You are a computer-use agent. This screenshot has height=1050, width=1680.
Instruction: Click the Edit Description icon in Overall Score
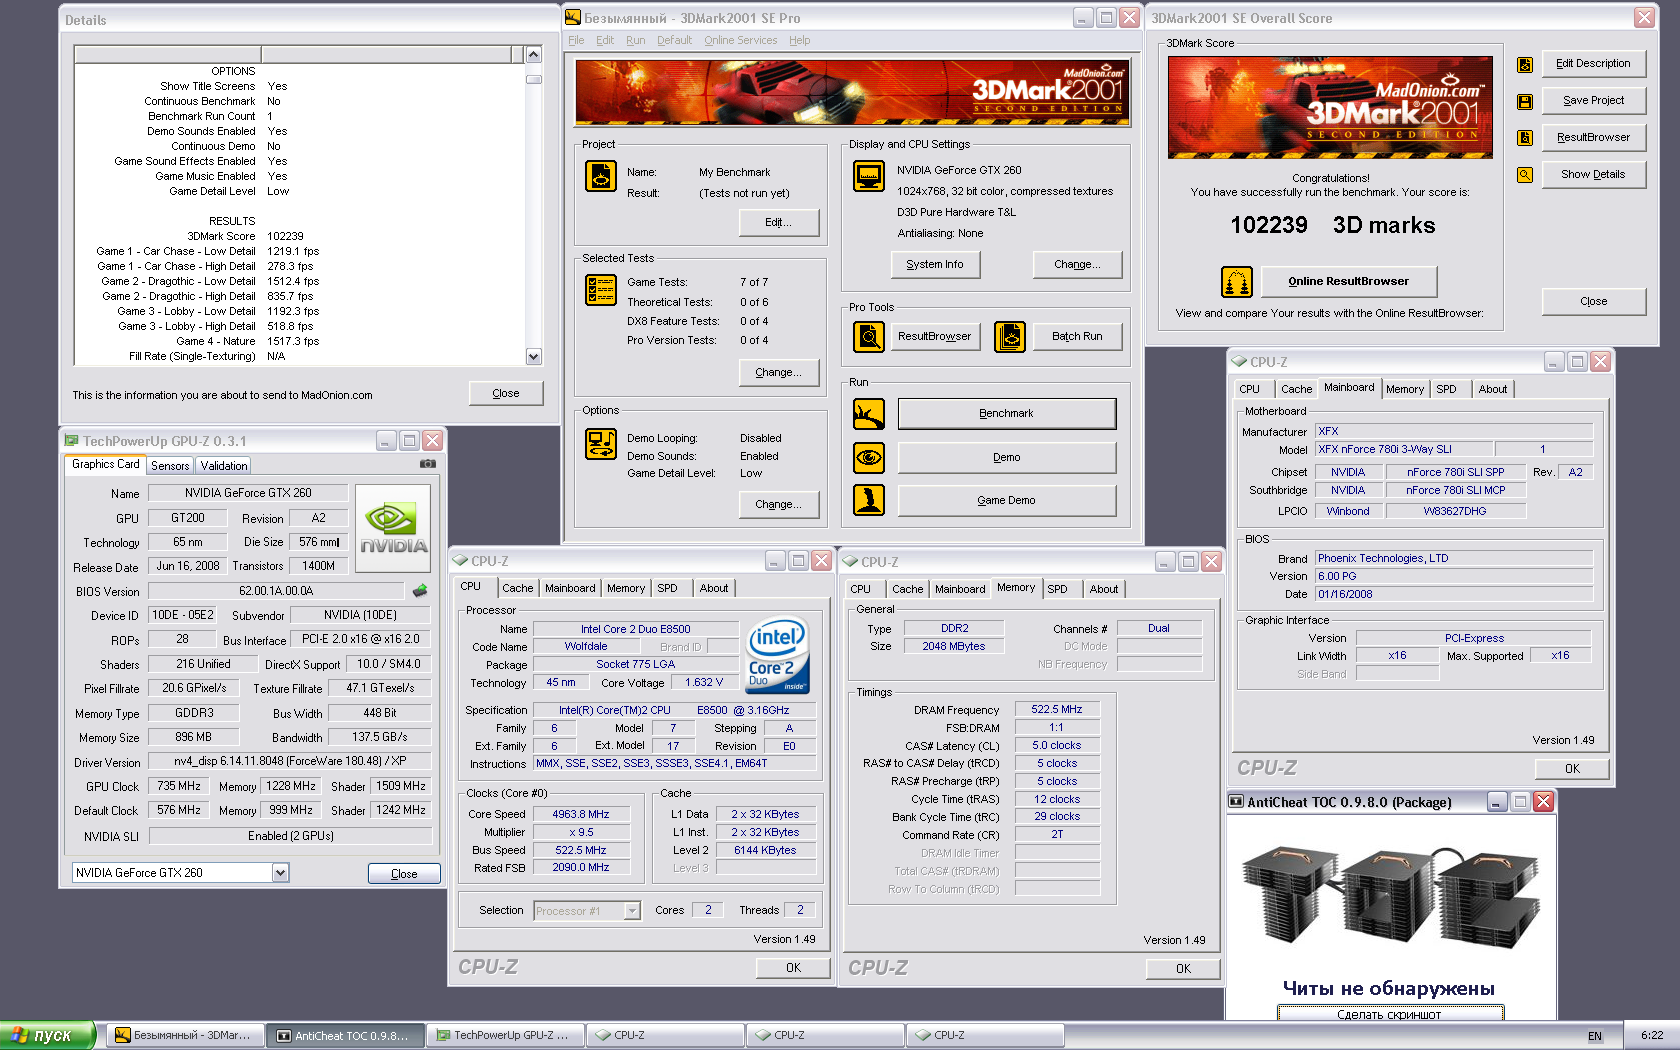[1525, 64]
